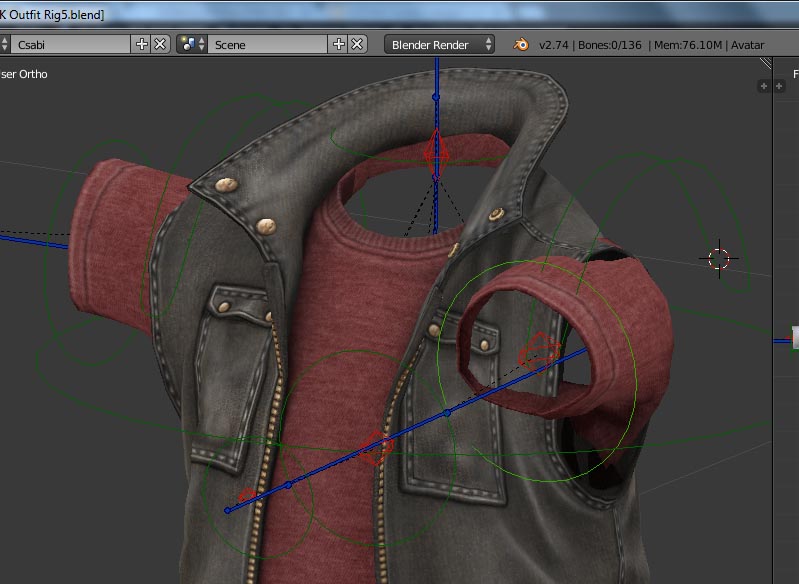Image resolution: width=799 pixels, height=584 pixels.
Task: Click the Blender logo icon
Action: 521,44
